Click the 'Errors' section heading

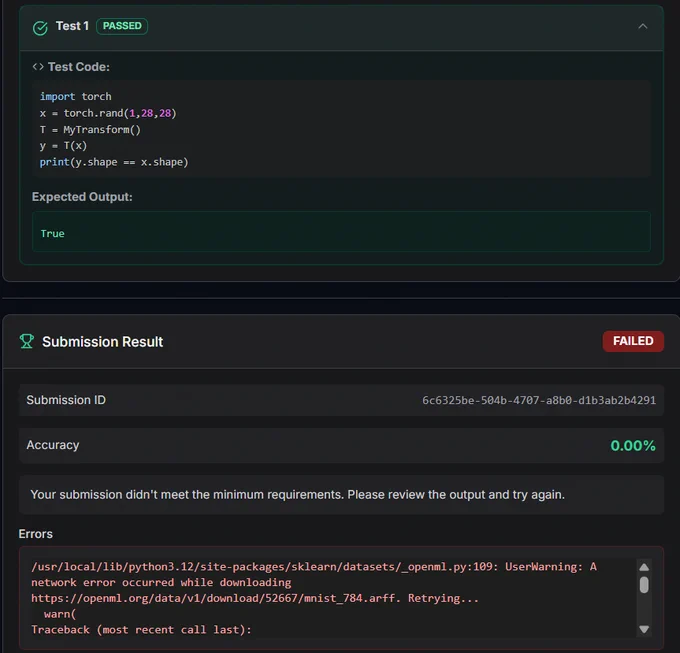point(36,534)
